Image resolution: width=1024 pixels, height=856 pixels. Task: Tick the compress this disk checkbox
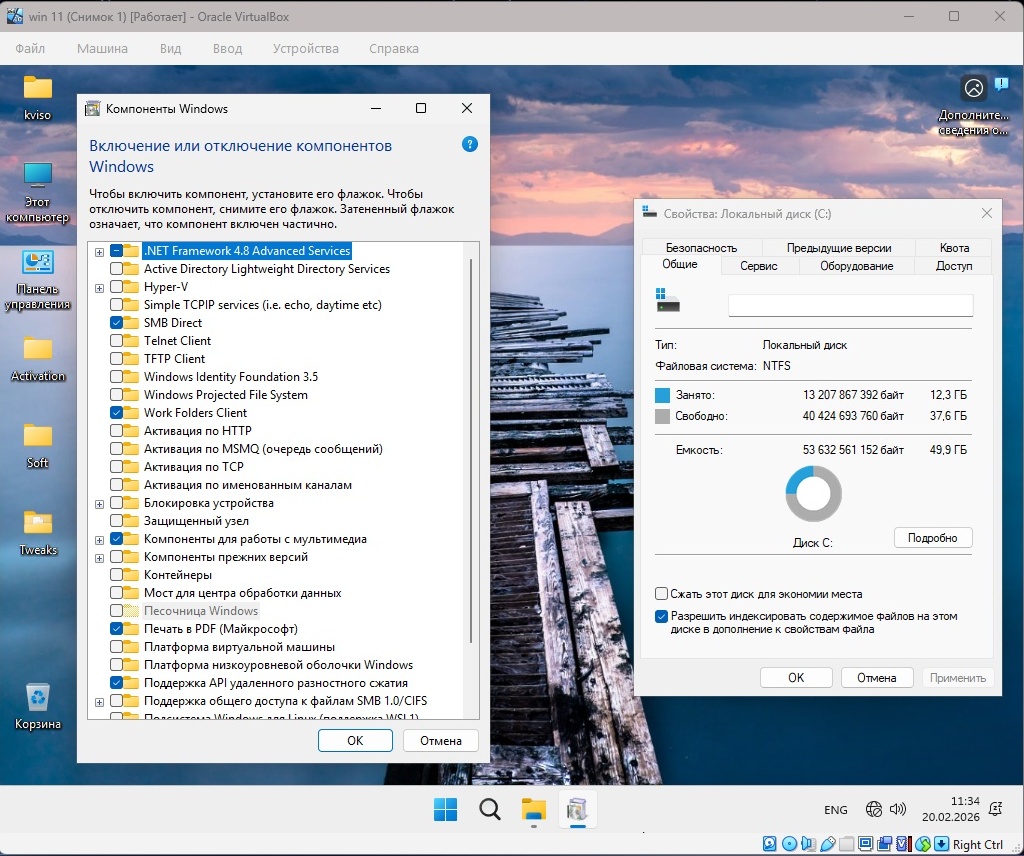pyautogui.click(x=661, y=594)
